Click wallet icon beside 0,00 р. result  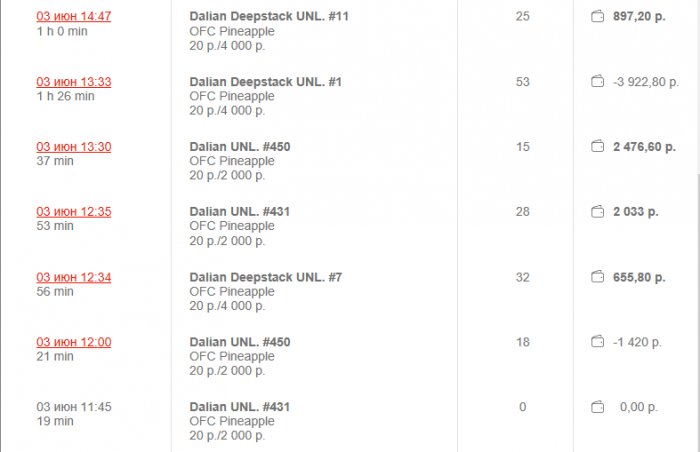tap(598, 407)
